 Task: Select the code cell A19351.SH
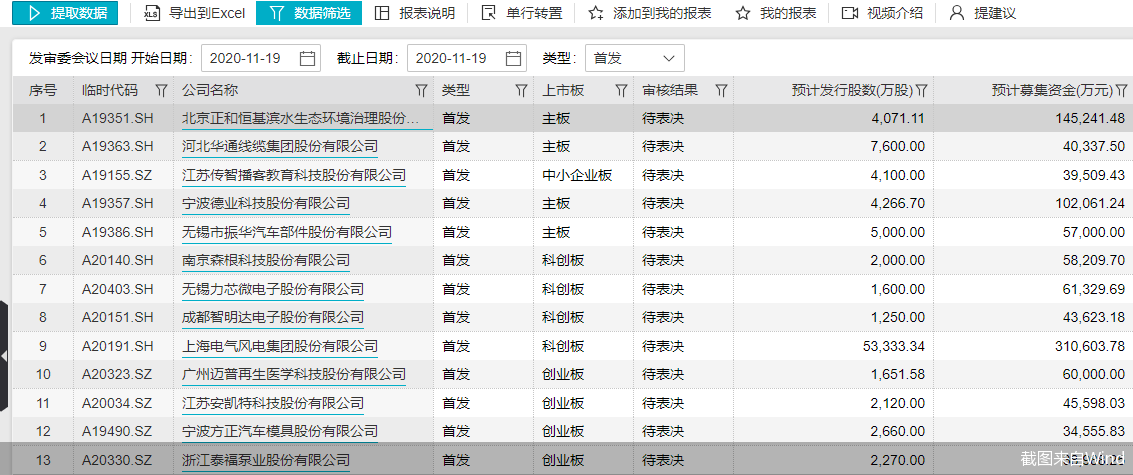click(x=118, y=119)
